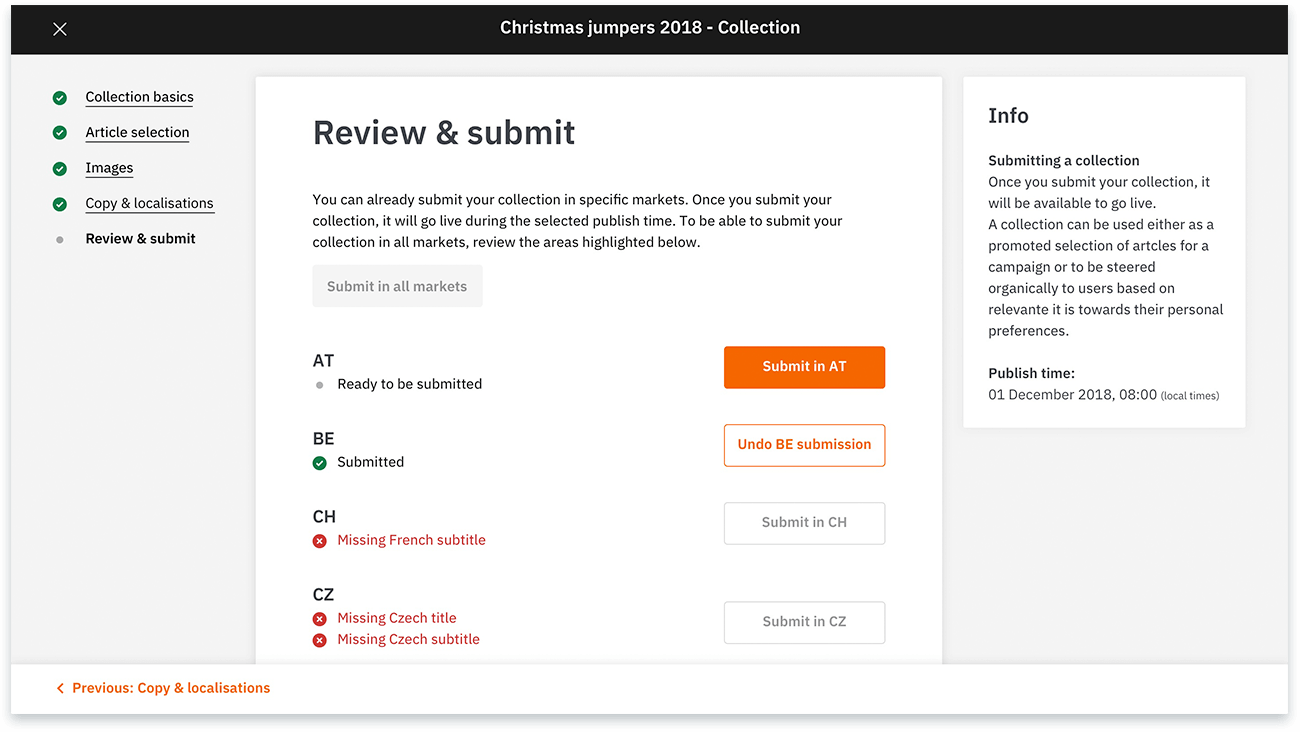Submit the collection in AT
This screenshot has height=732, width=1300.
pos(804,367)
